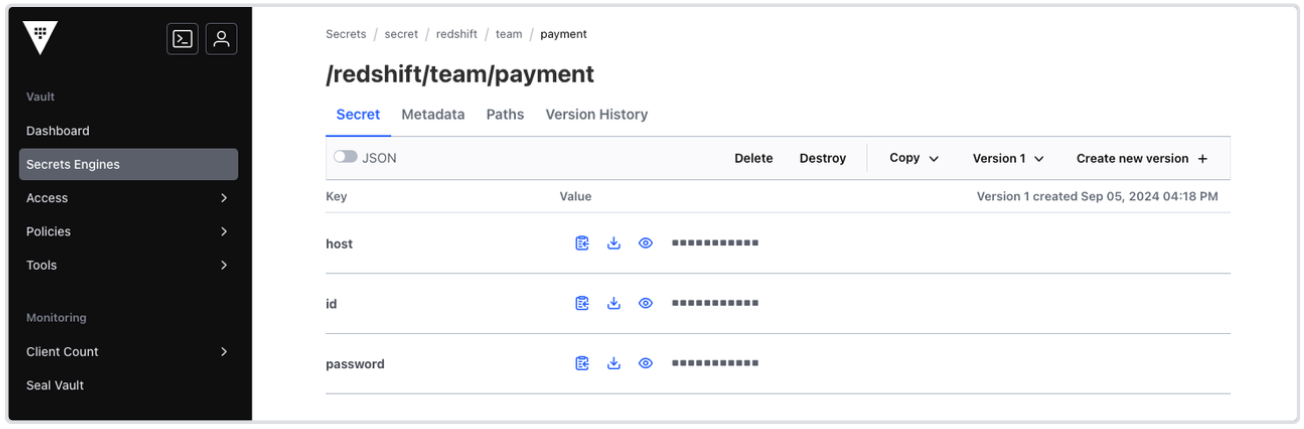Click the Monitoring section label
The image size is (1304, 429).
(x=56, y=317)
